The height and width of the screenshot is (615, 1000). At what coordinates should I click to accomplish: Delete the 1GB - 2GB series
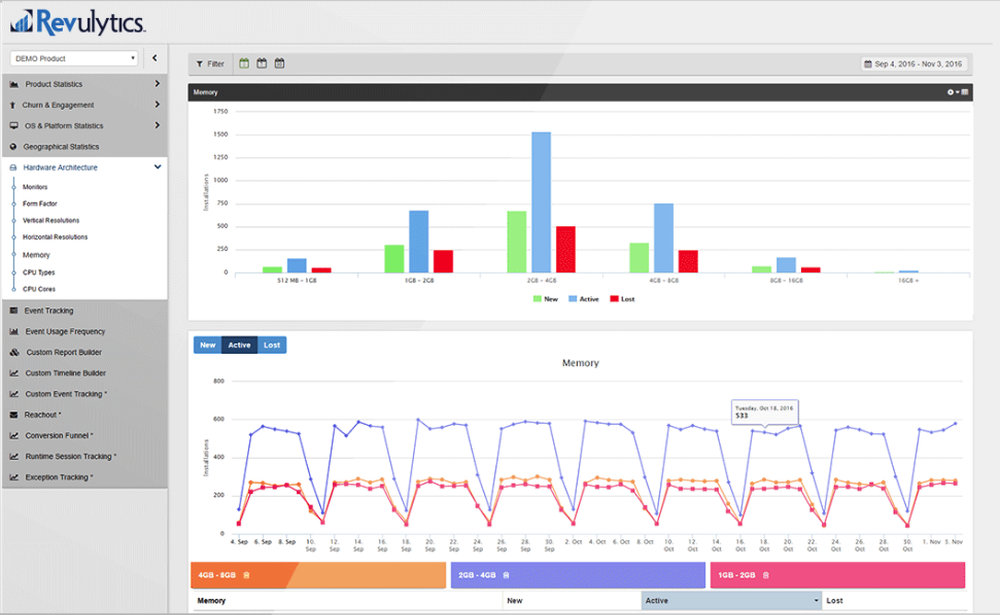(x=766, y=575)
